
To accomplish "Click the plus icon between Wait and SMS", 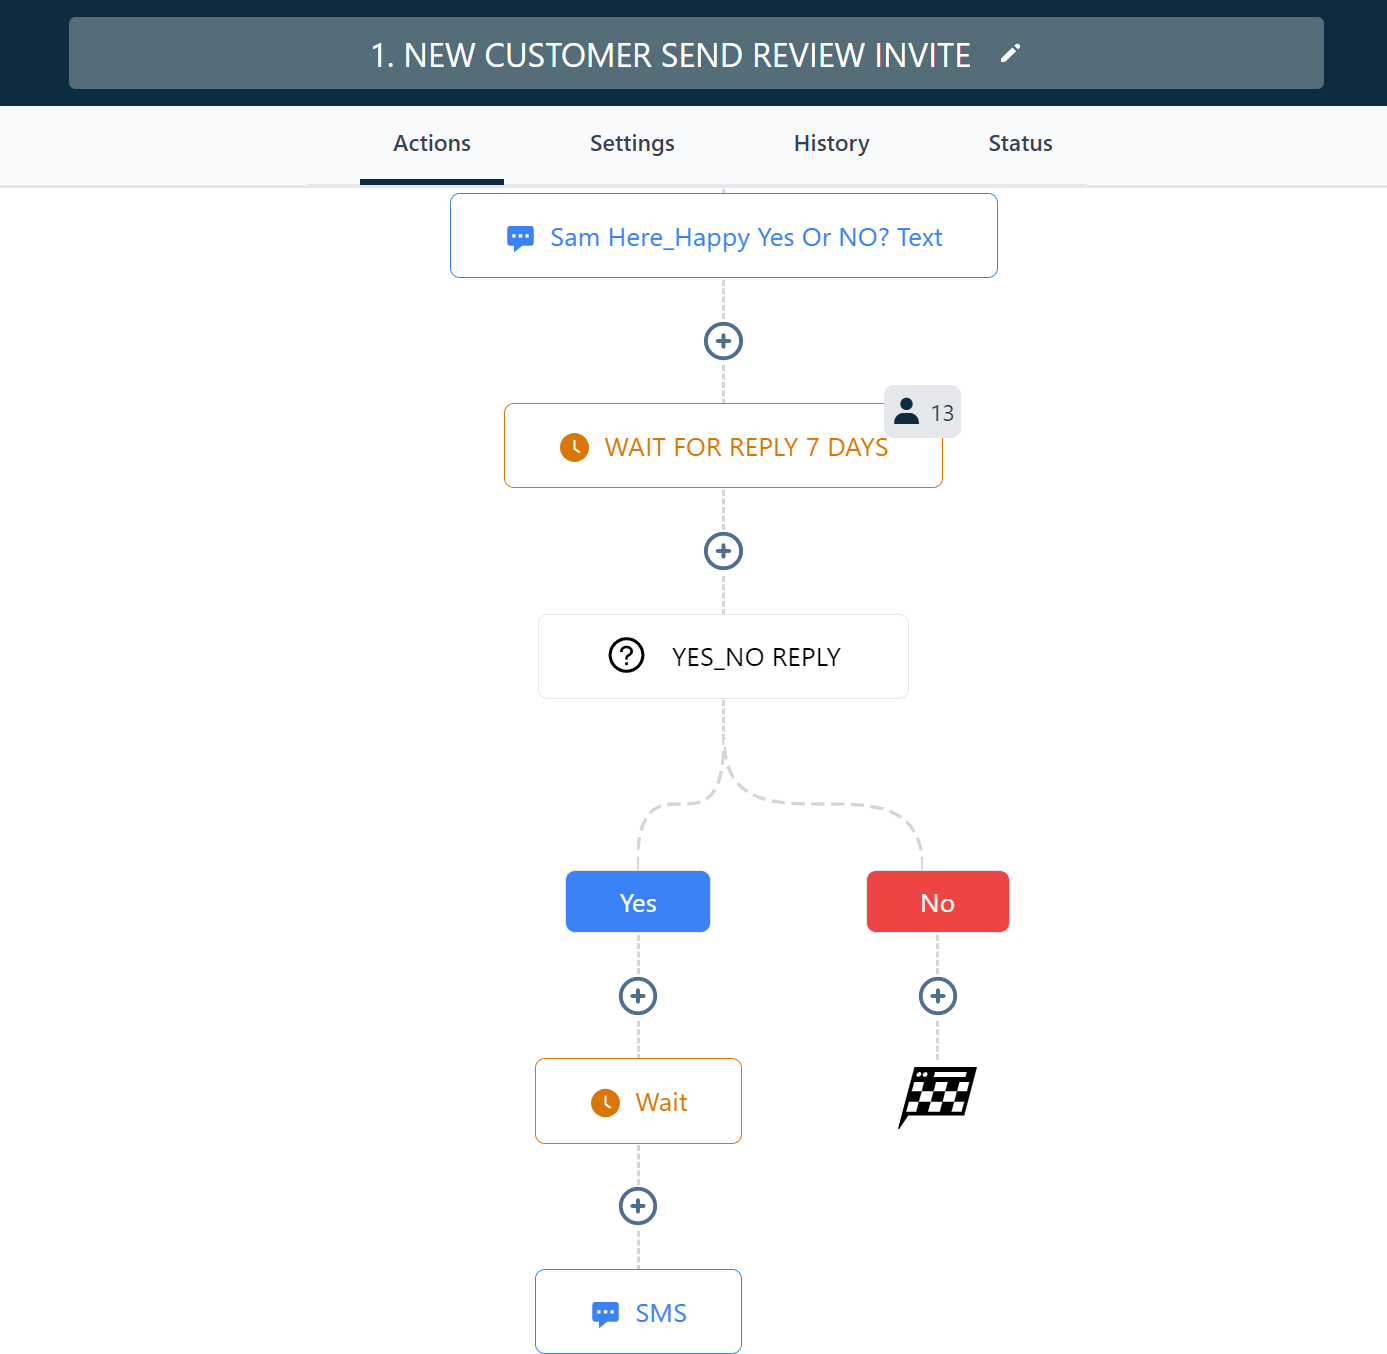I will (x=638, y=1206).
